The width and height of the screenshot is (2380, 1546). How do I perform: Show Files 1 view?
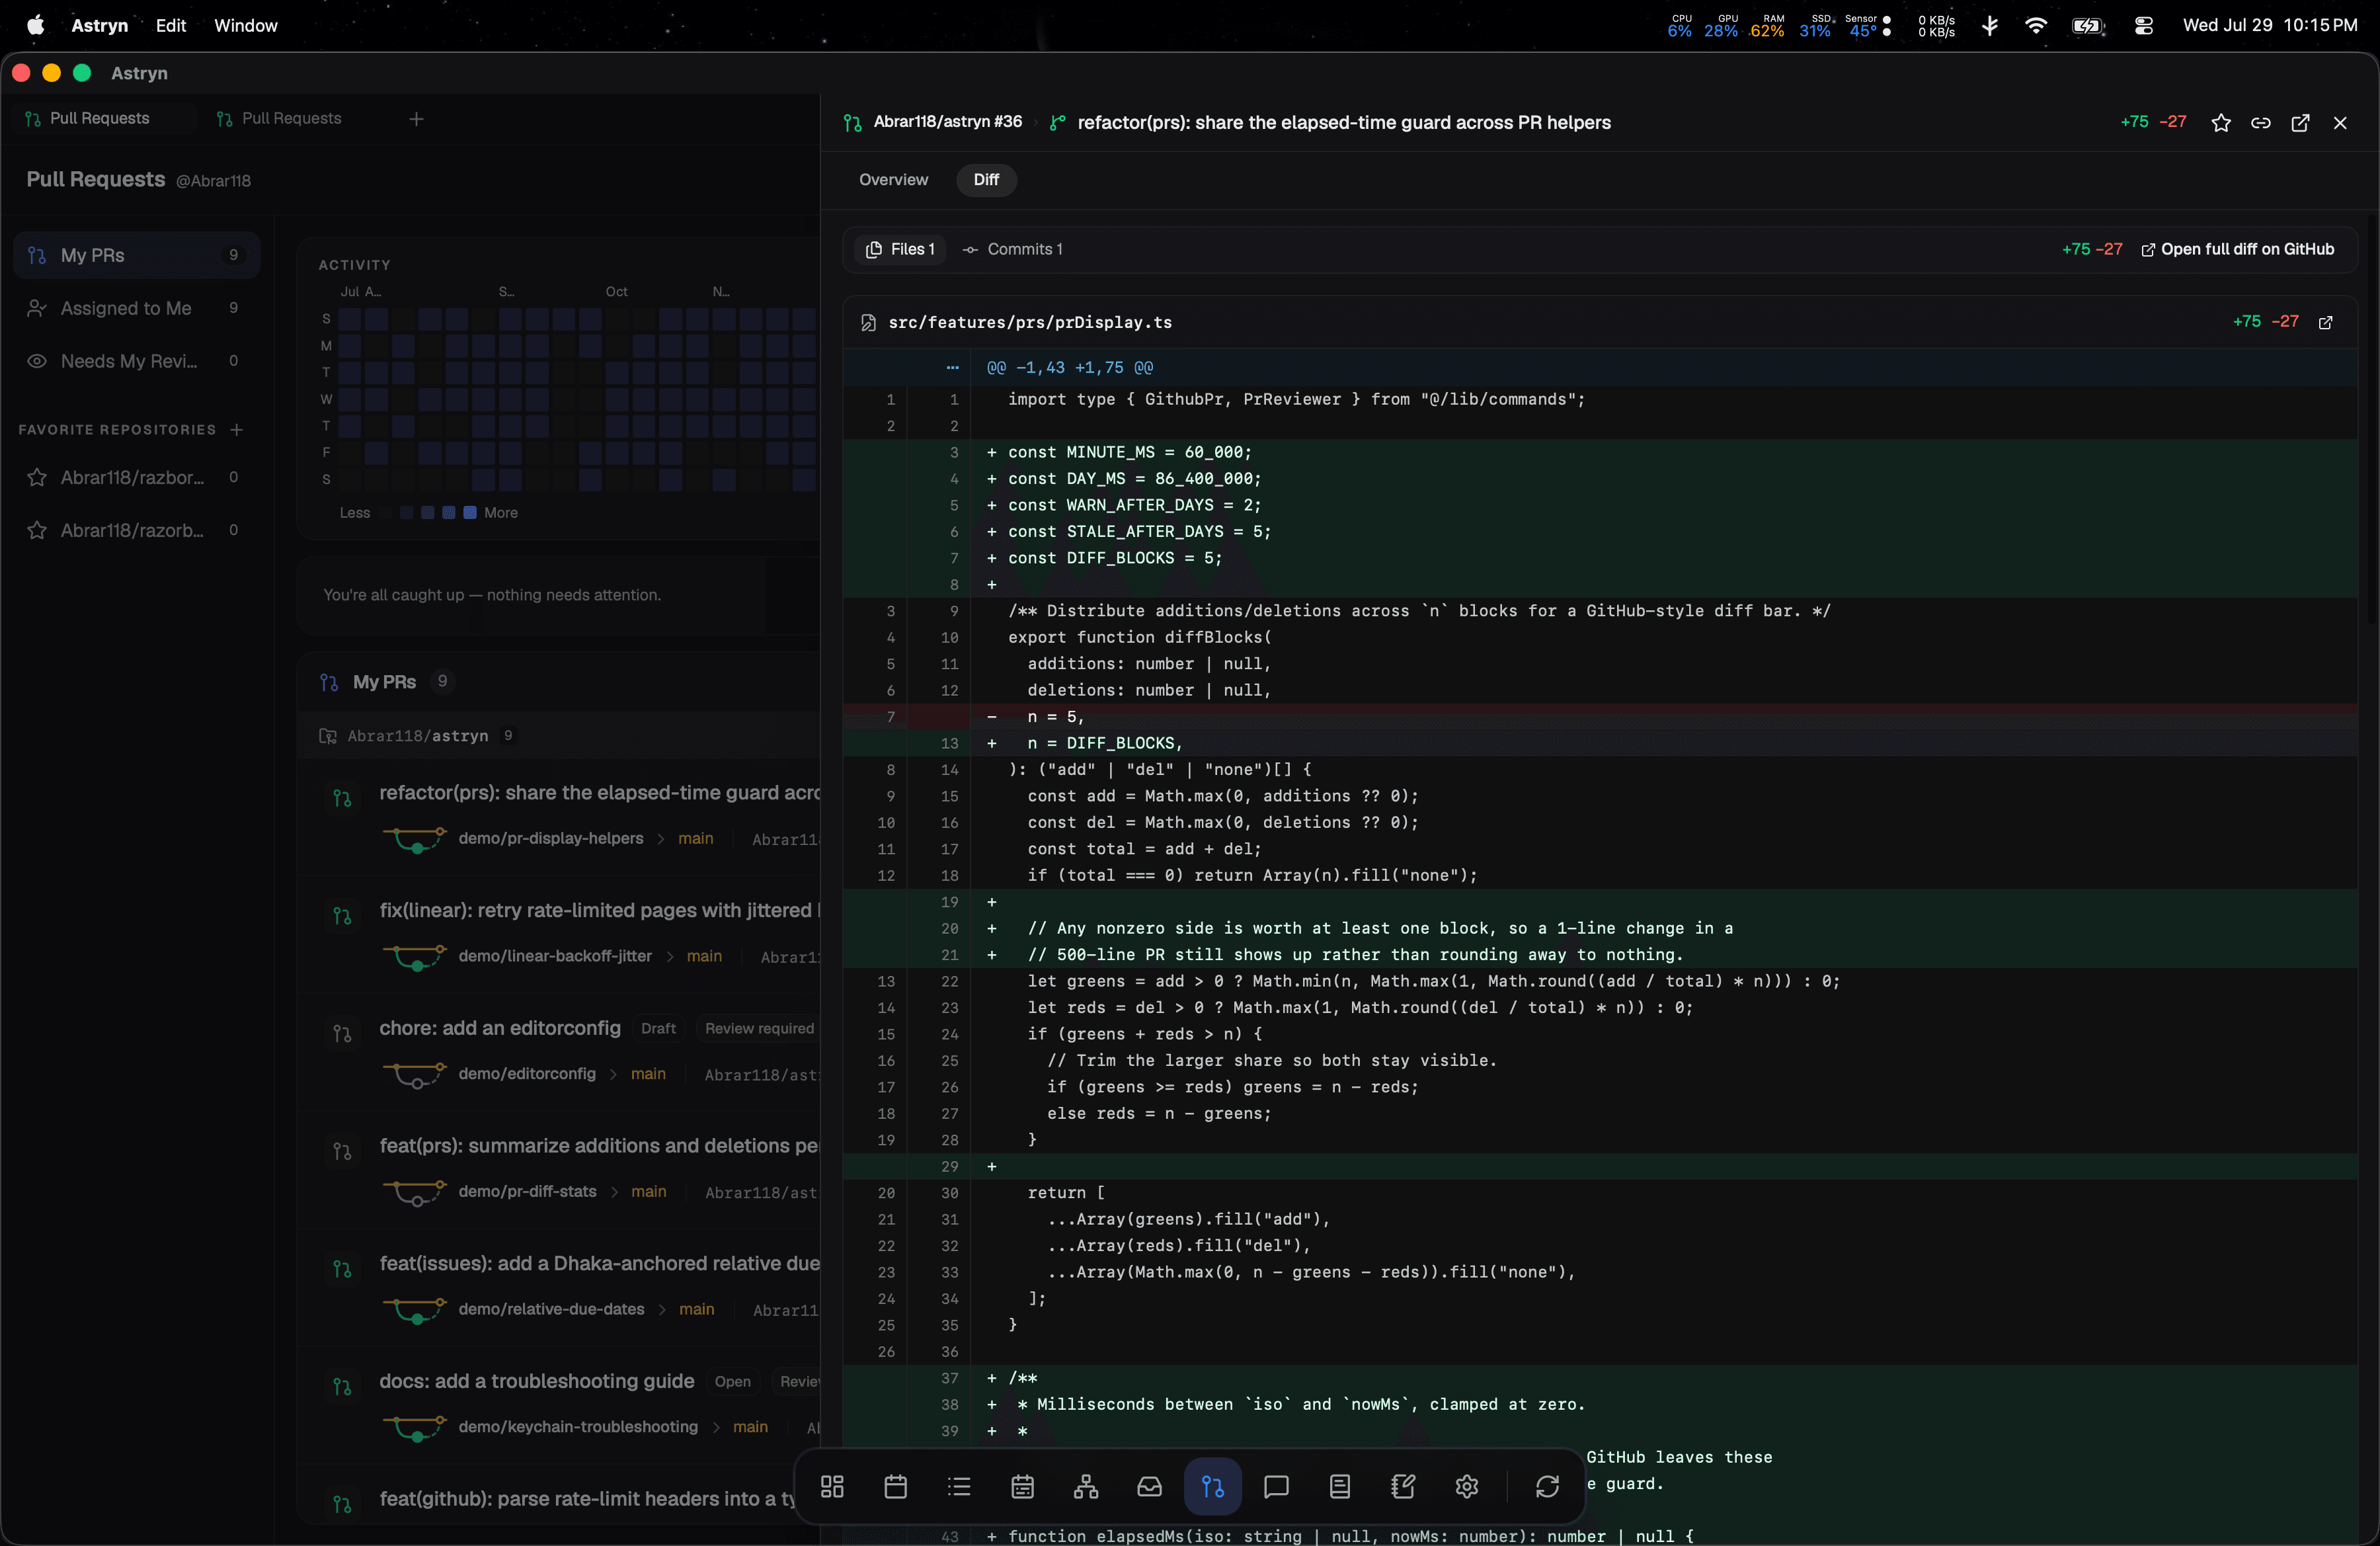click(900, 249)
